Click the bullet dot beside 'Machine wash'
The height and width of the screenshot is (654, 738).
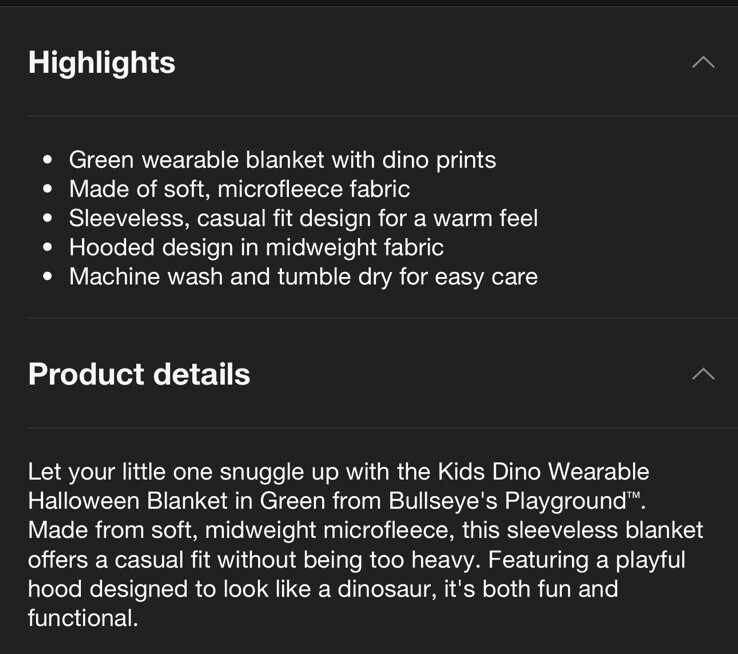click(x=47, y=277)
